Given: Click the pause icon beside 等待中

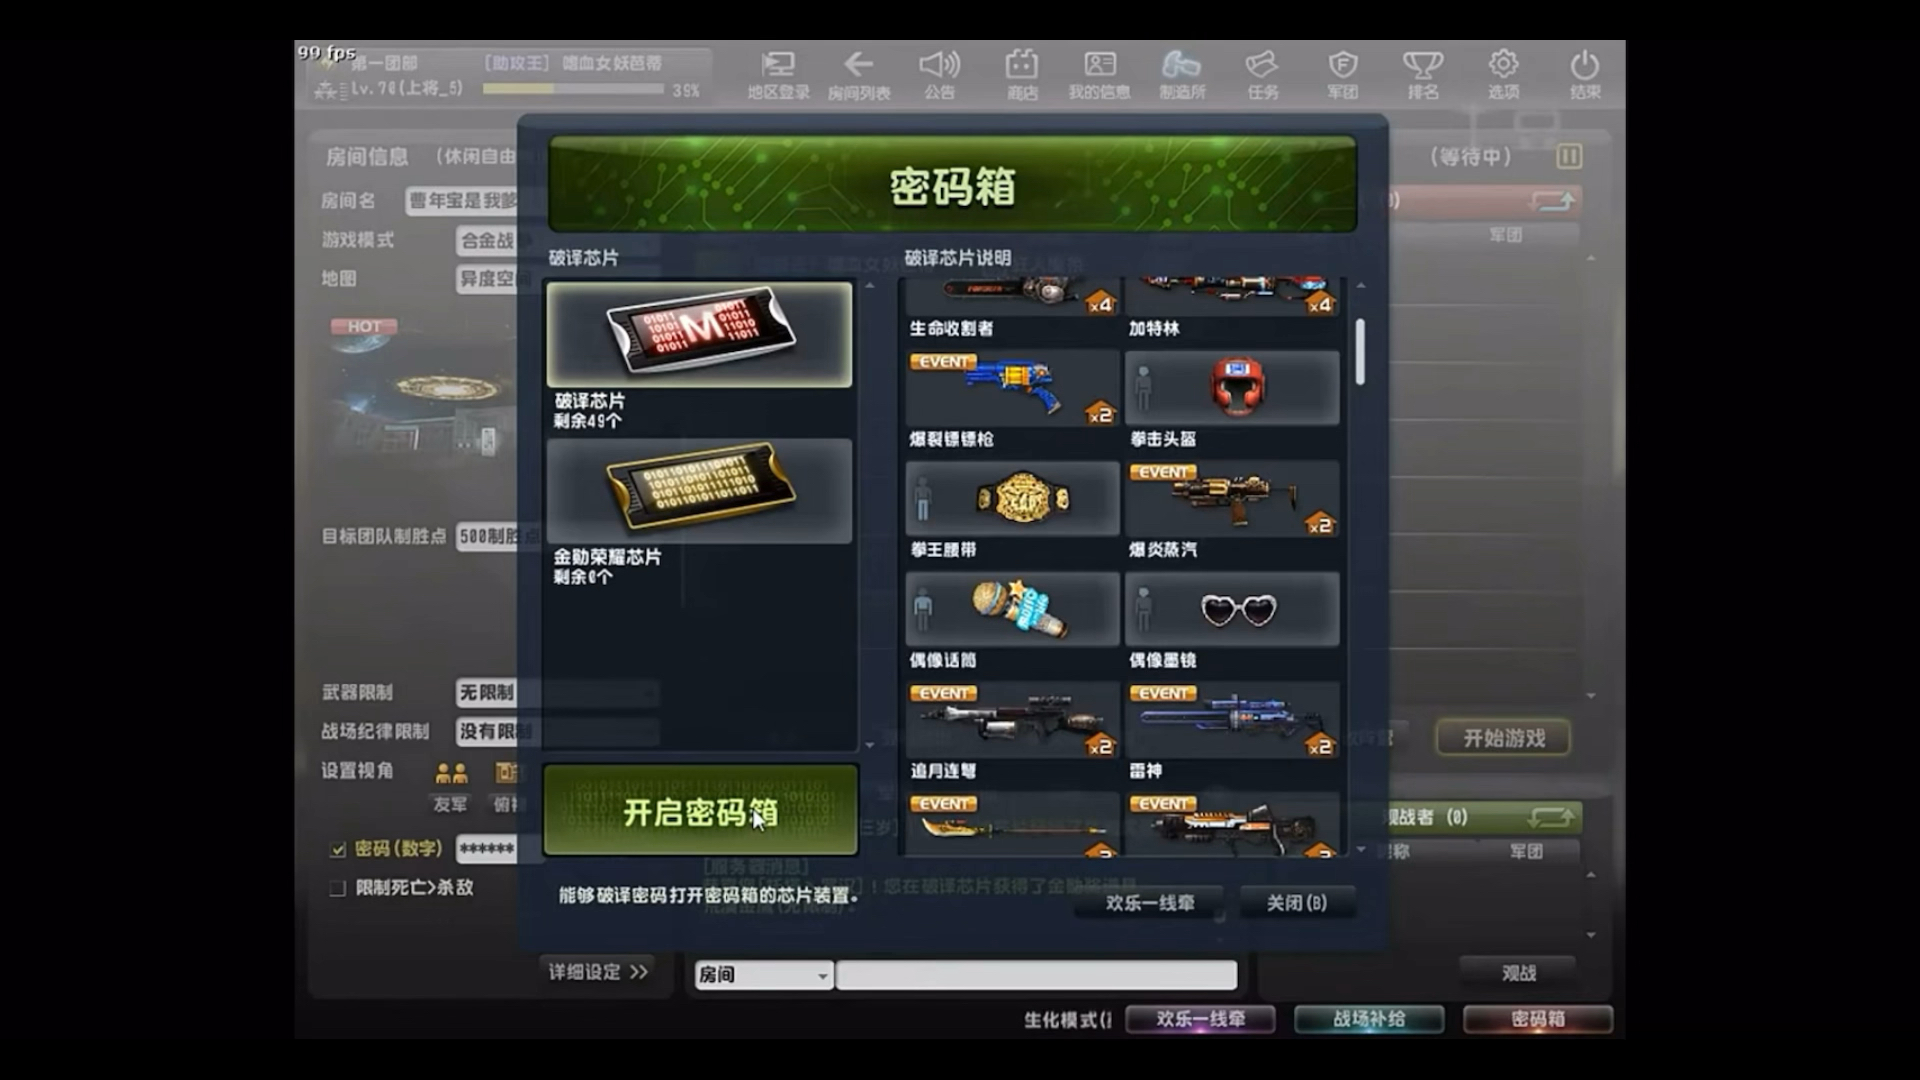Looking at the screenshot, I should click(x=1569, y=156).
